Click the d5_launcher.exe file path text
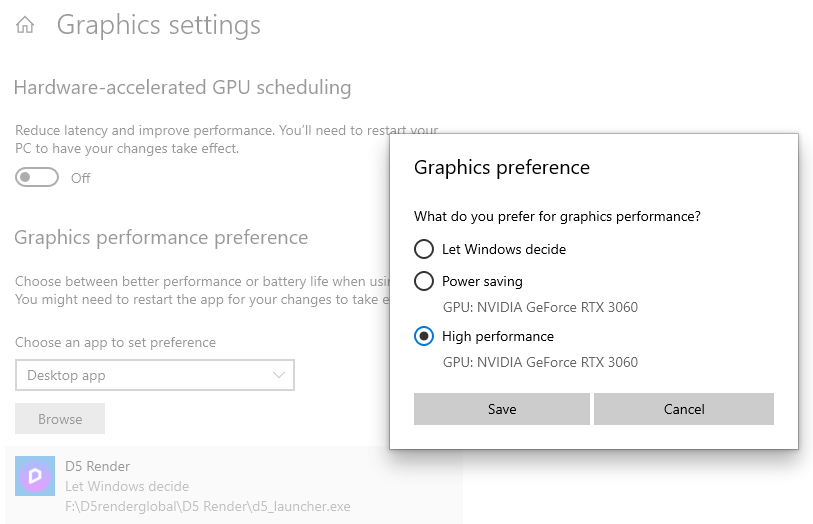This screenshot has width=813, height=524. (x=208, y=506)
